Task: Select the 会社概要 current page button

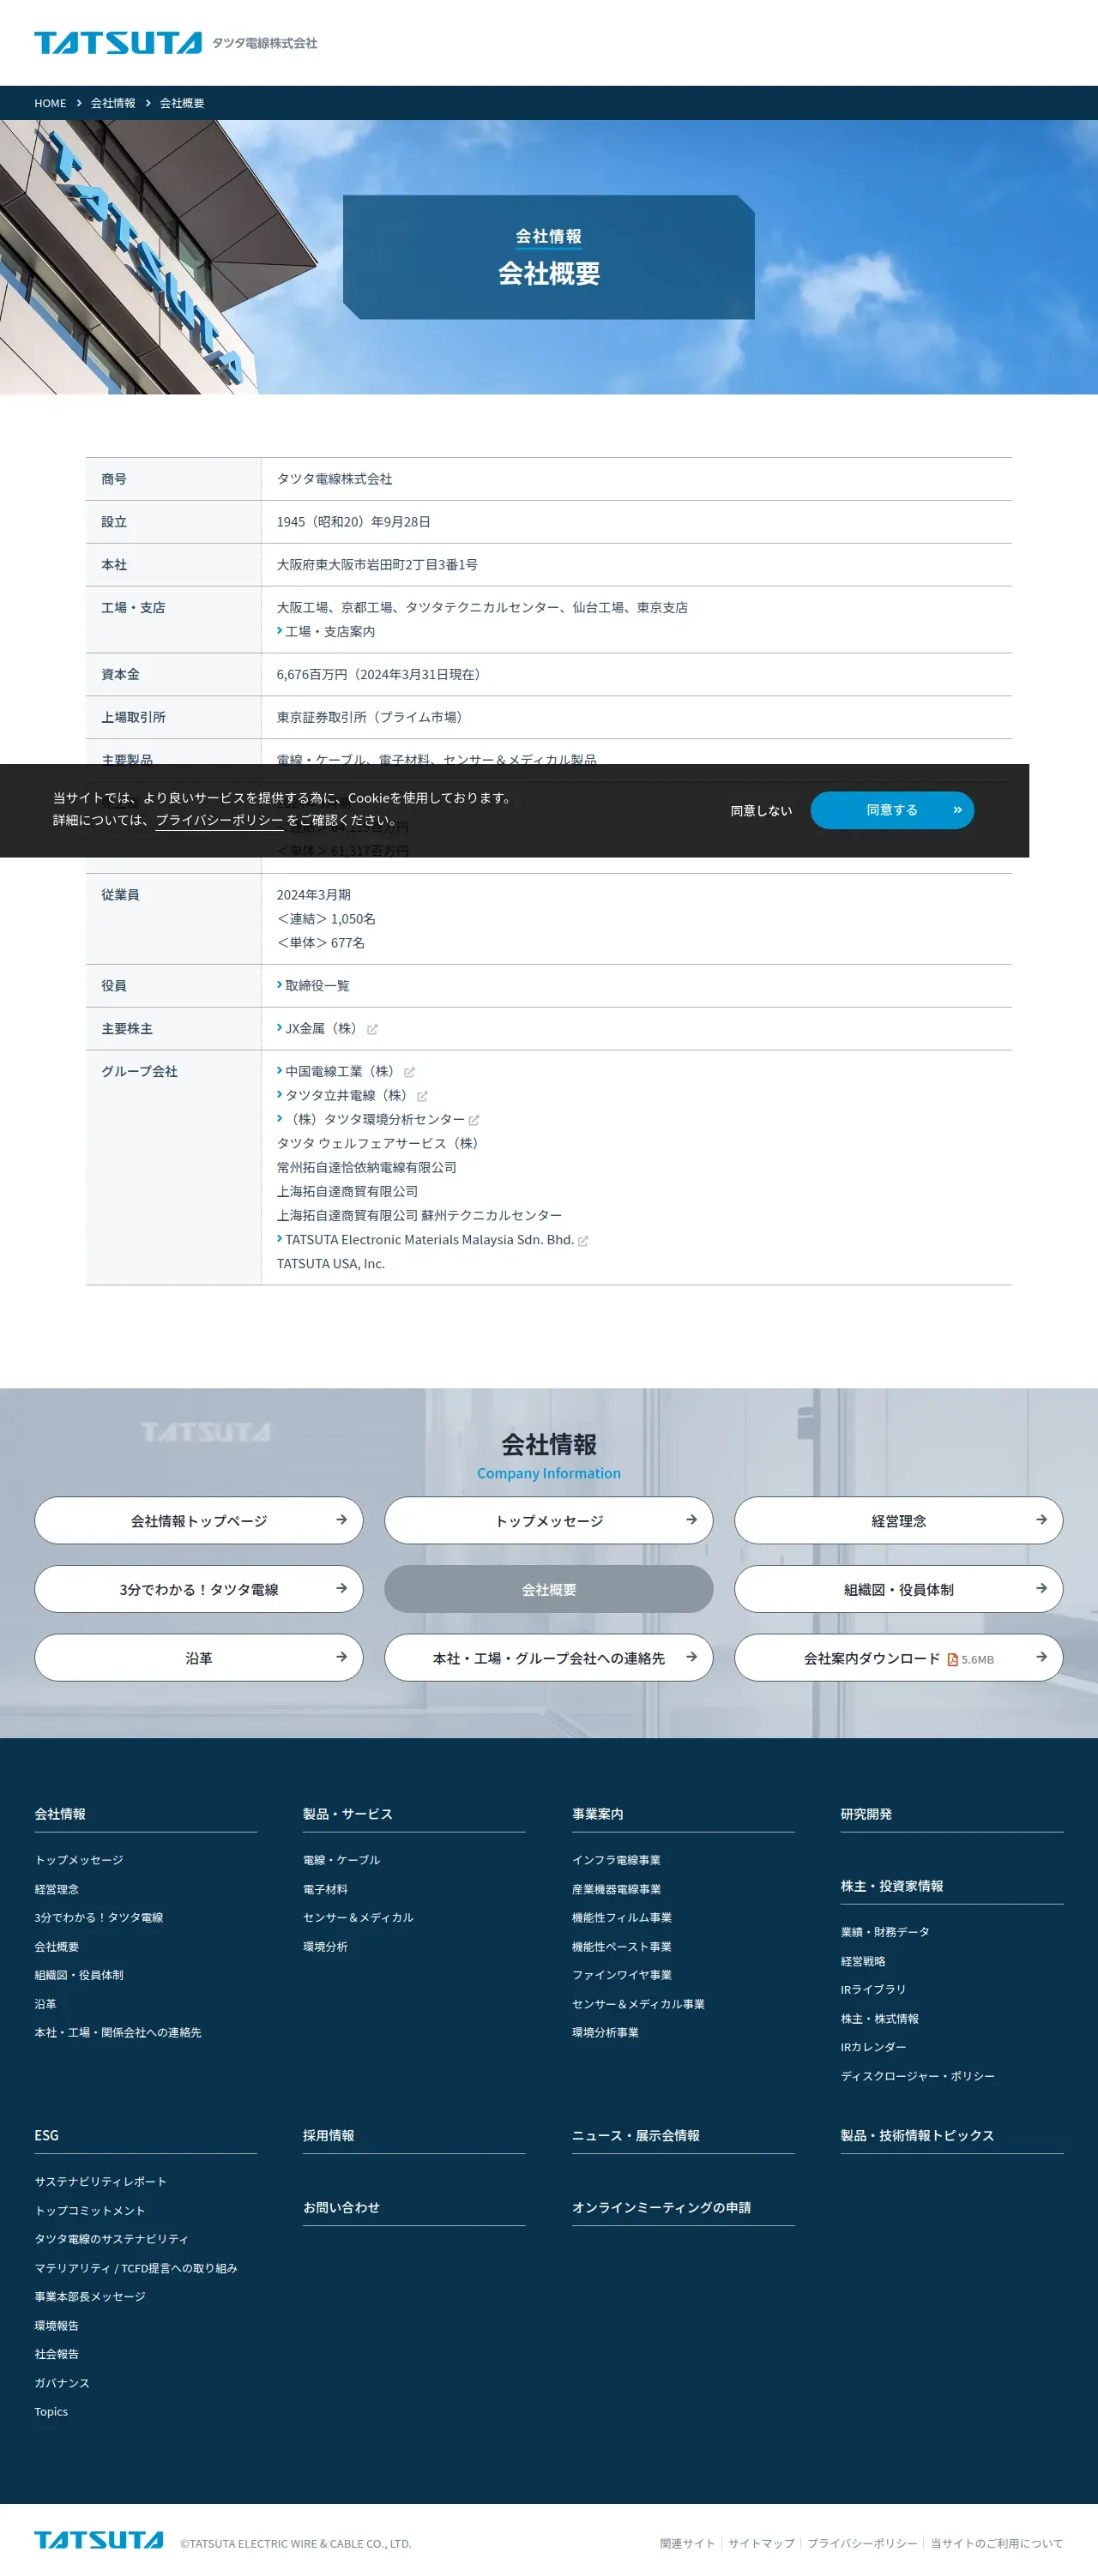Action: point(549,1589)
